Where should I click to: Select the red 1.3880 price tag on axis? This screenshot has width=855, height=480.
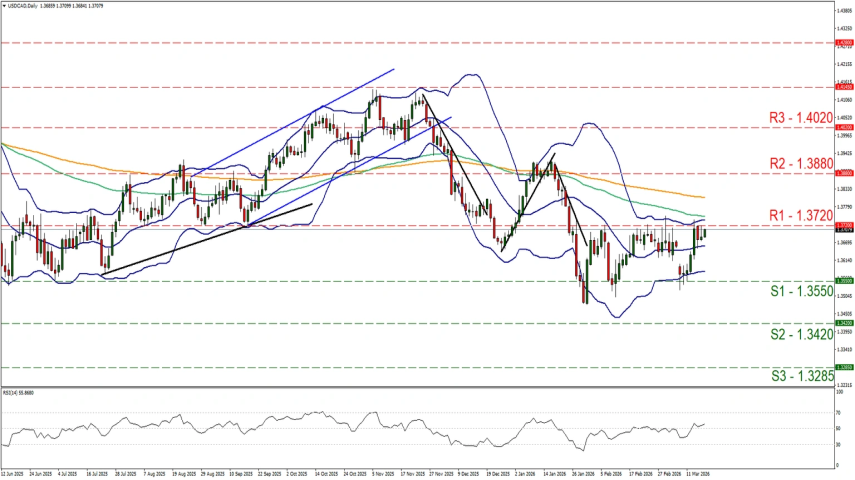(845, 173)
